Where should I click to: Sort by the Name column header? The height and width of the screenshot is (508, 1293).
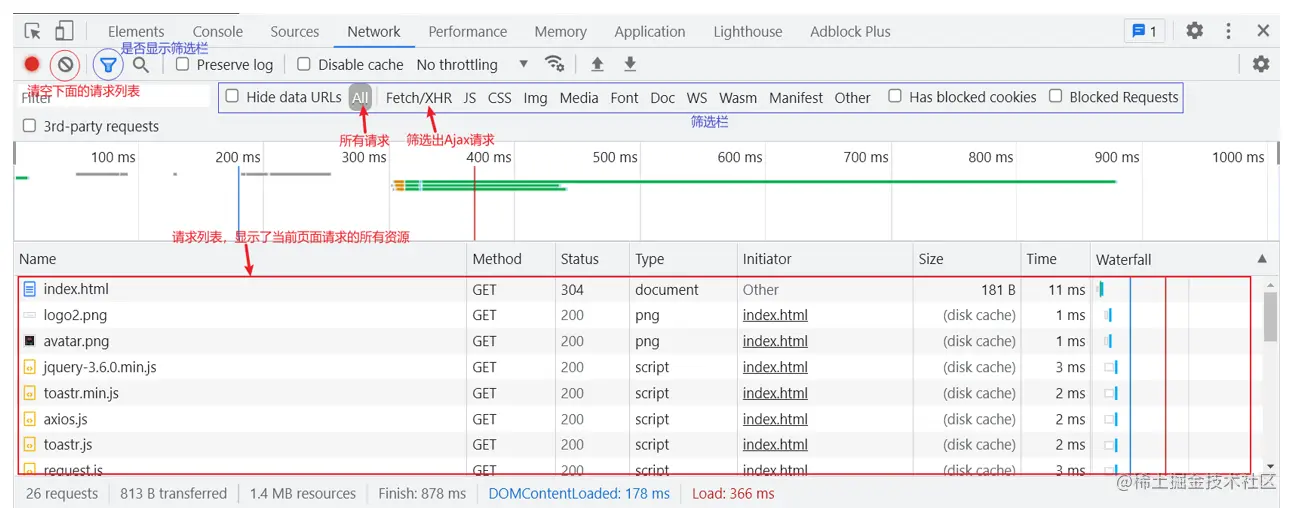[x=241, y=259]
